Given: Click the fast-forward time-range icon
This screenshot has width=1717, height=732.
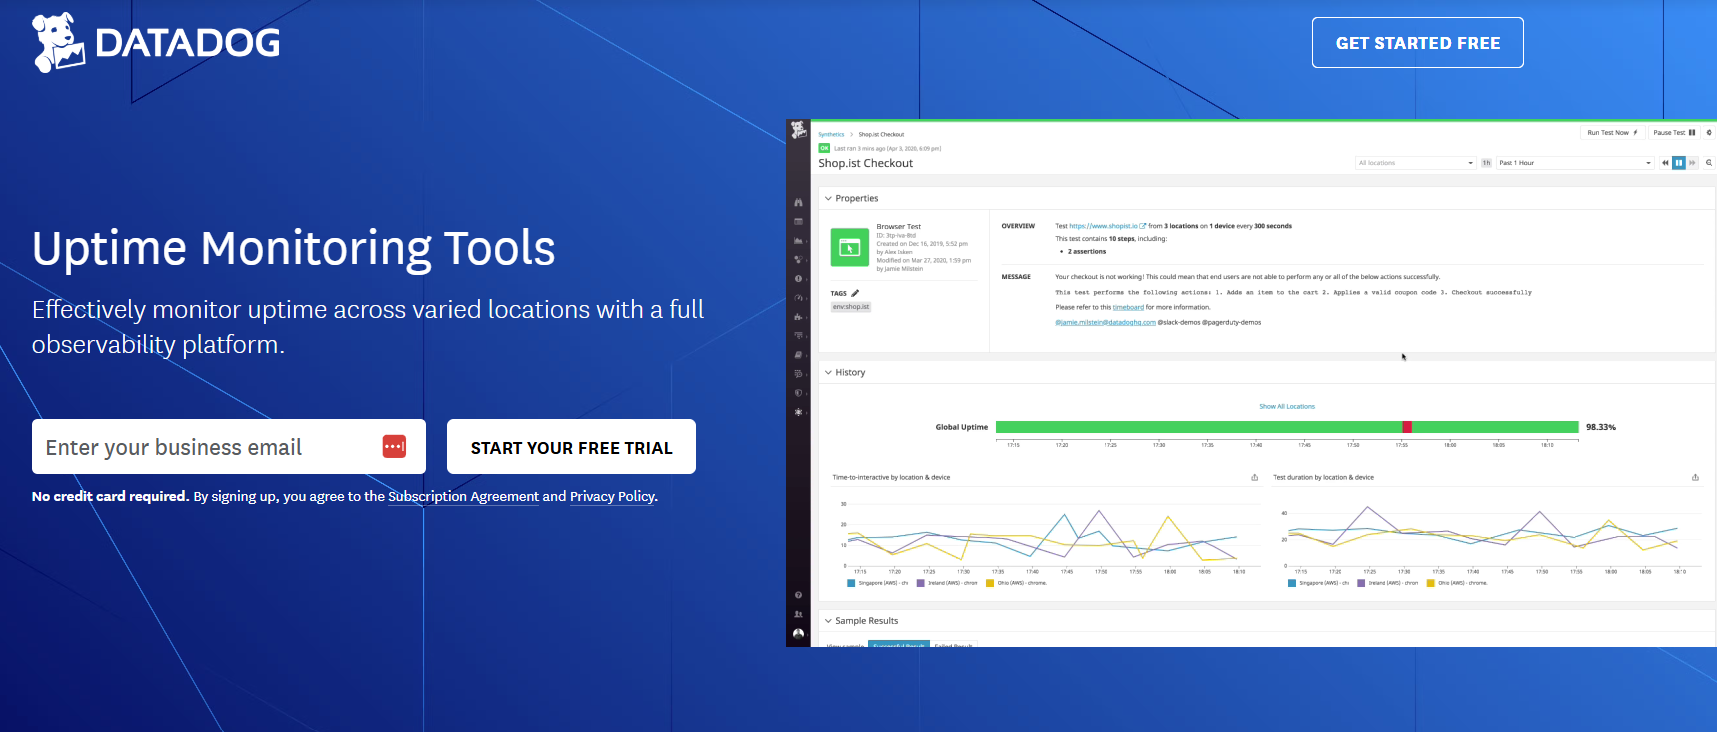Looking at the screenshot, I should pos(1692,163).
